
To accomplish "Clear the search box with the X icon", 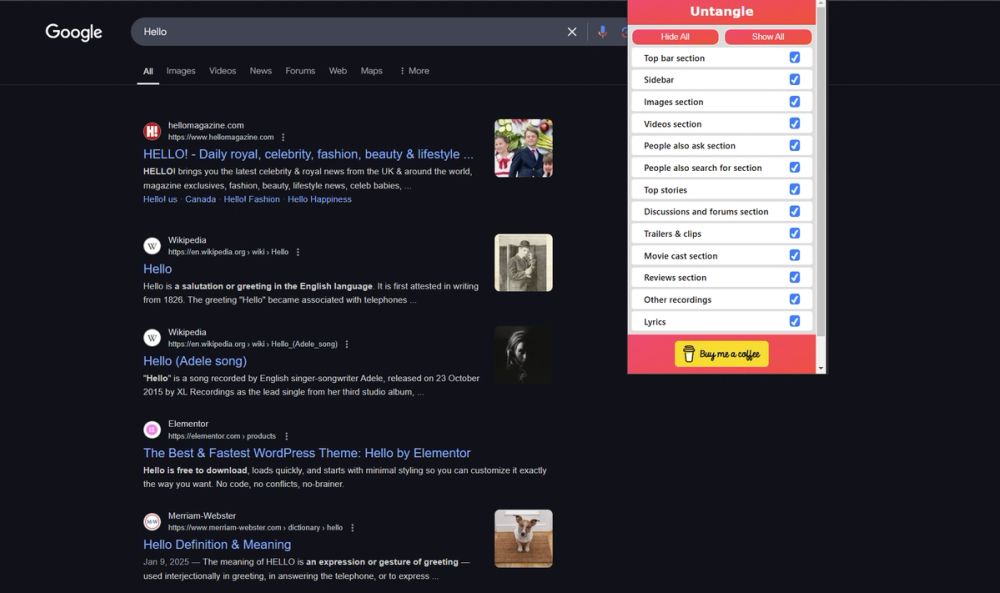I will pos(572,32).
